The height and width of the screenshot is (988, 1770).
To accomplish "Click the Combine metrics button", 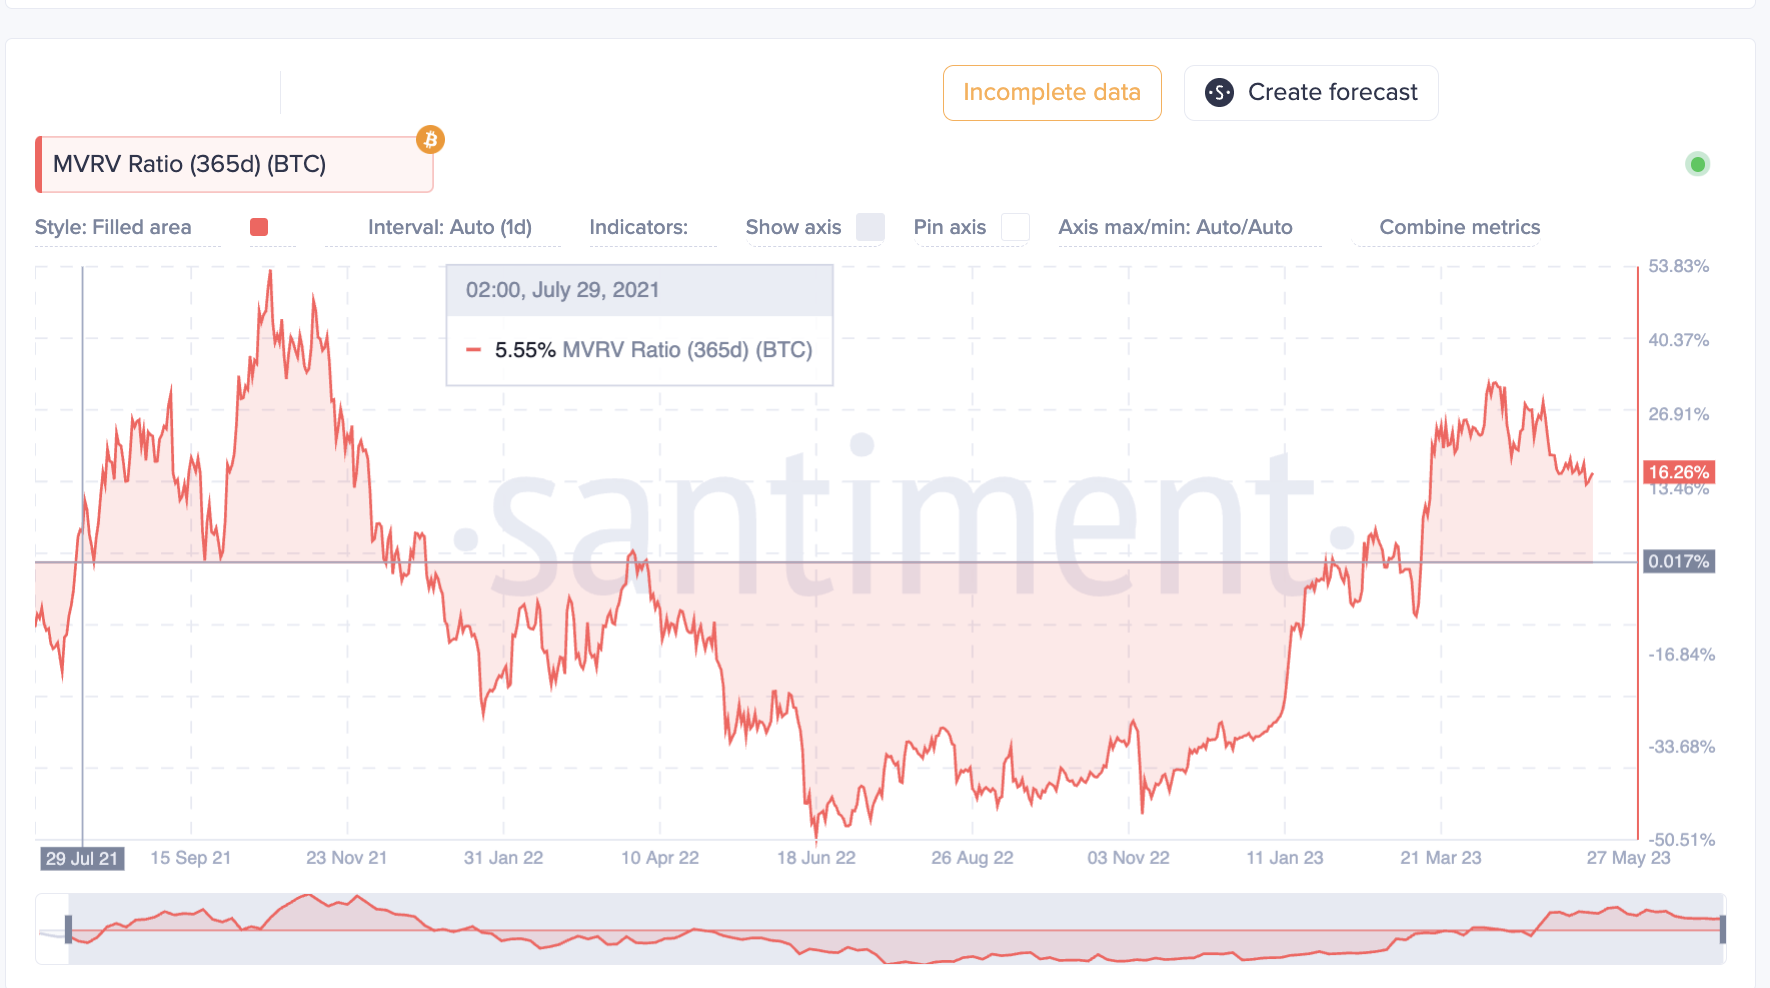I will pos(1460,228).
